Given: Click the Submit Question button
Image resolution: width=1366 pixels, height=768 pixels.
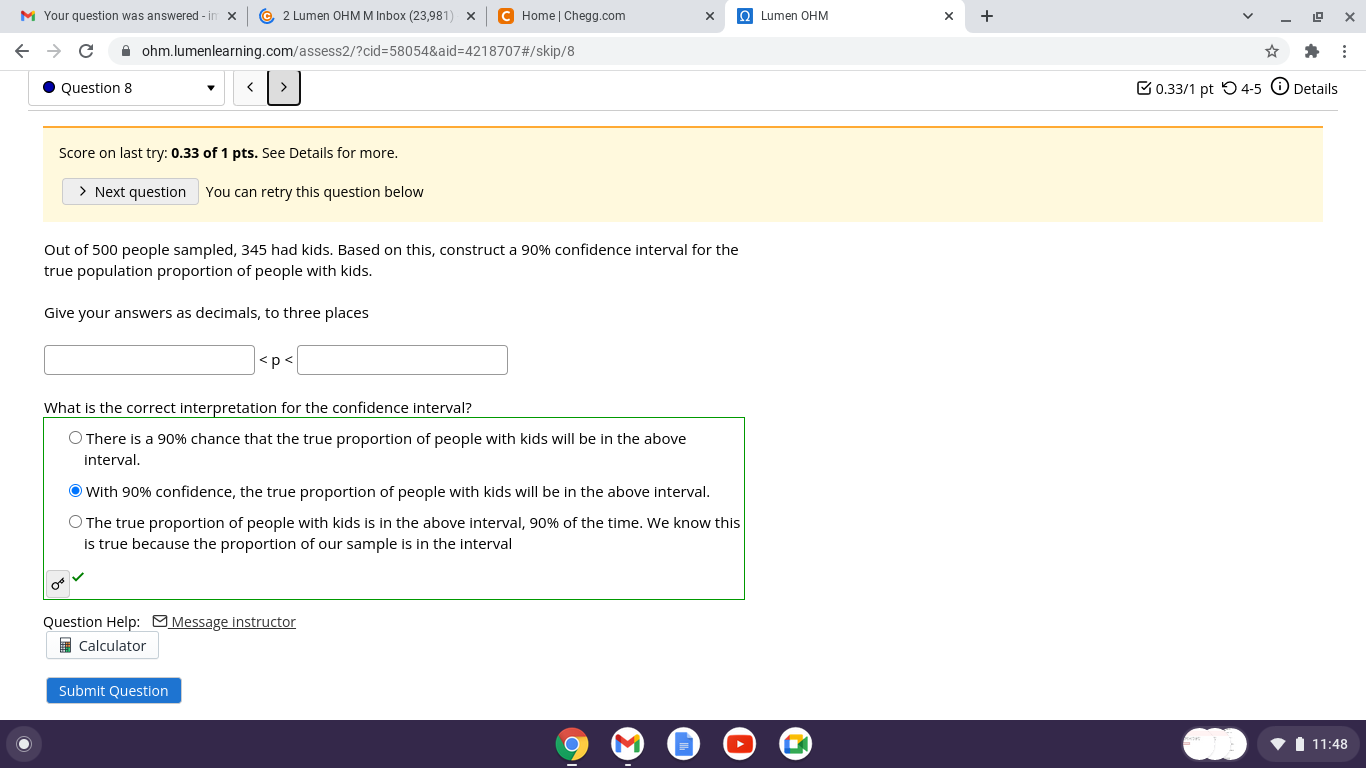Looking at the screenshot, I should click(x=113, y=690).
